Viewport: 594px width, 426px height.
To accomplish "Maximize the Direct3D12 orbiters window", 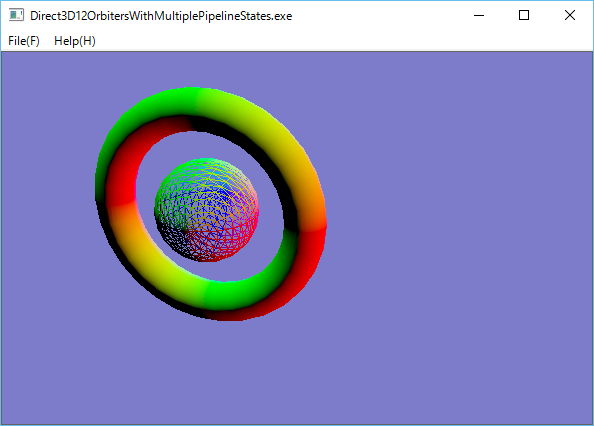I will click(x=524, y=16).
